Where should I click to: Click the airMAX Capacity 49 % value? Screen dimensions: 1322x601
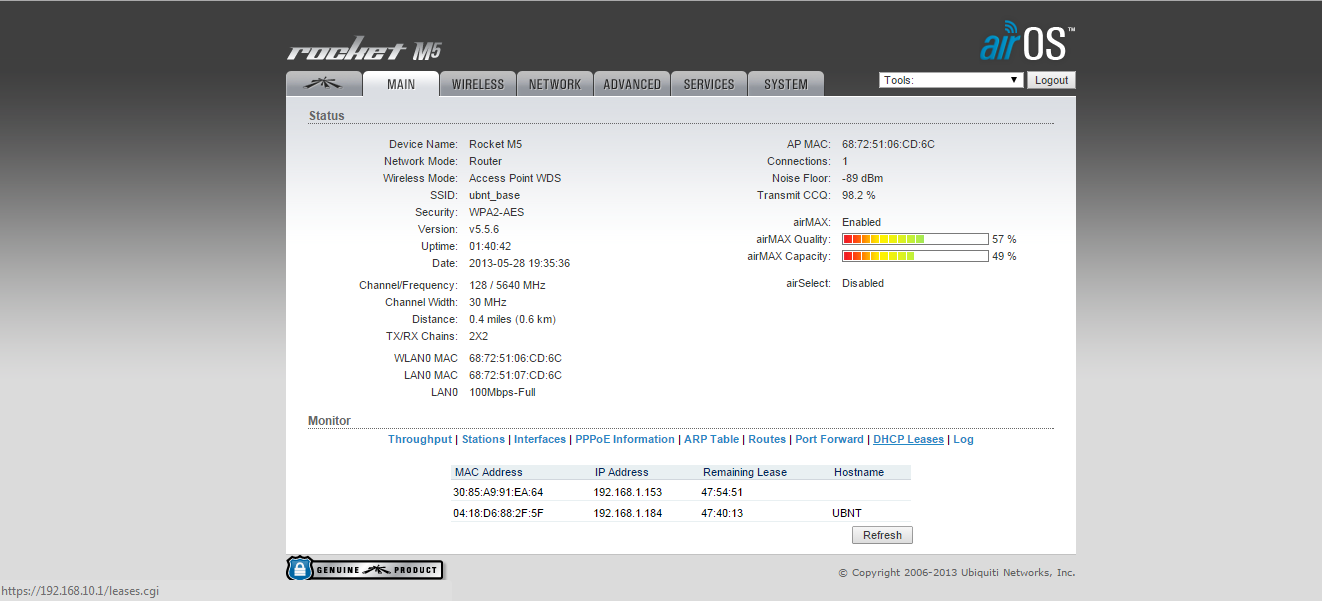(x=1004, y=256)
